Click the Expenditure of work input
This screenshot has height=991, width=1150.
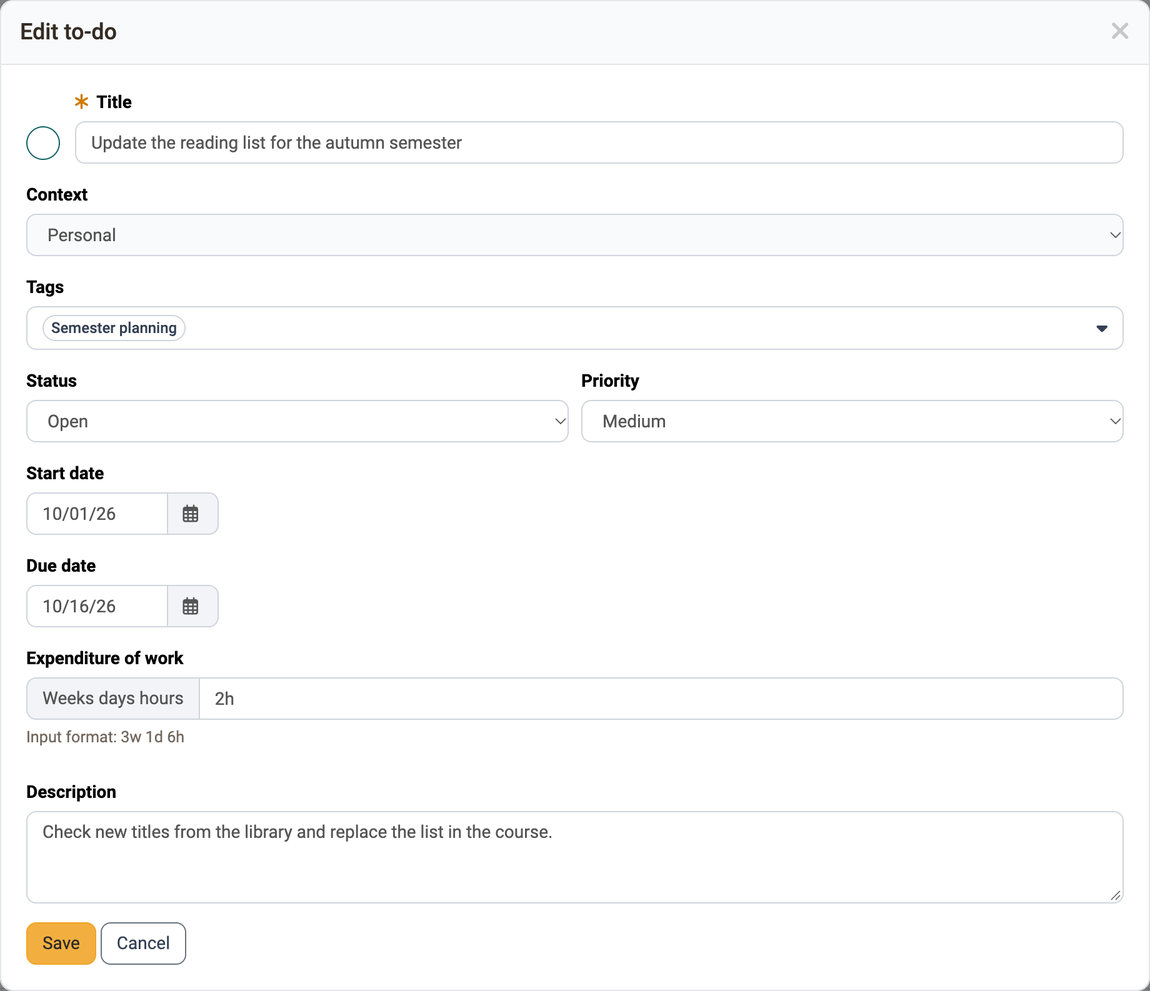coord(661,698)
